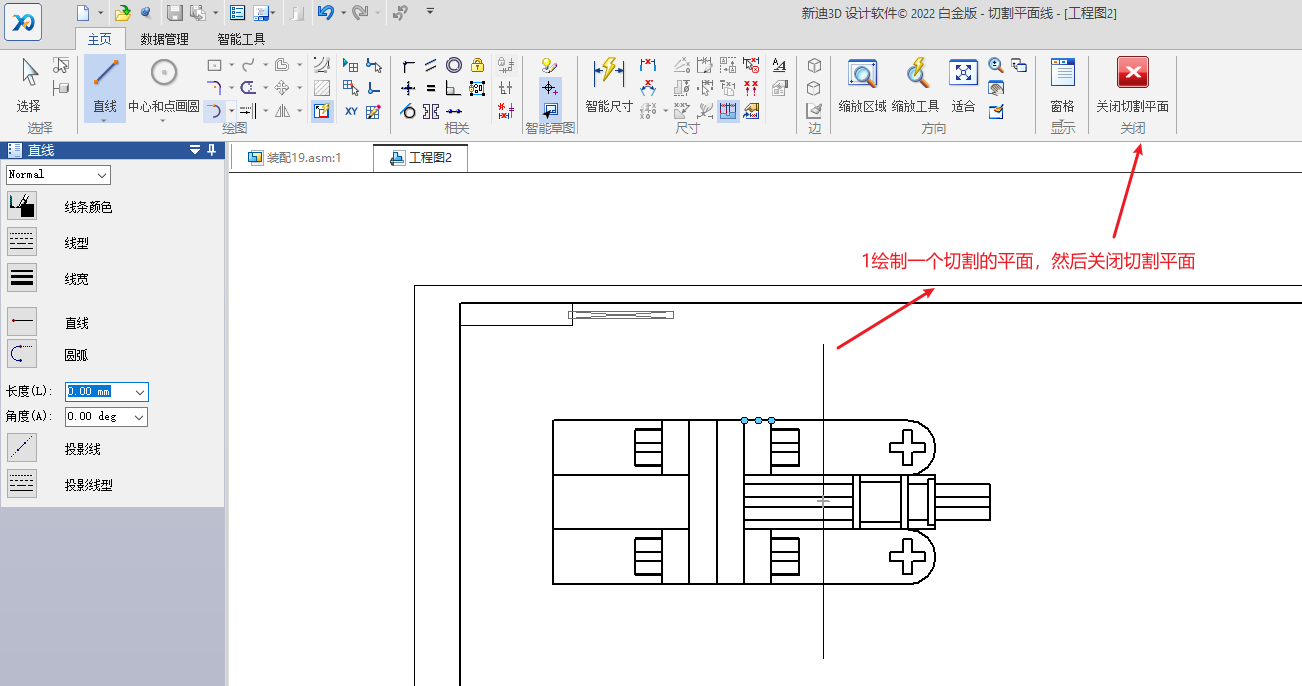Switch to the 数据管理 ribbon tab
This screenshot has height=686, width=1302.
click(164, 40)
